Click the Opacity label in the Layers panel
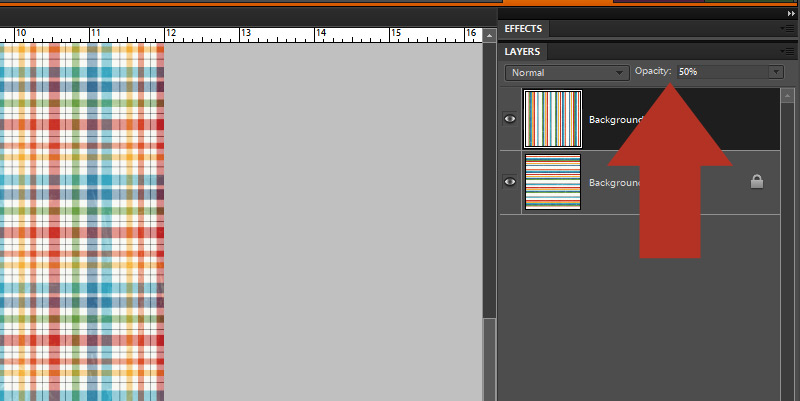The height and width of the screenshot is (401, 800). (652, 72)
